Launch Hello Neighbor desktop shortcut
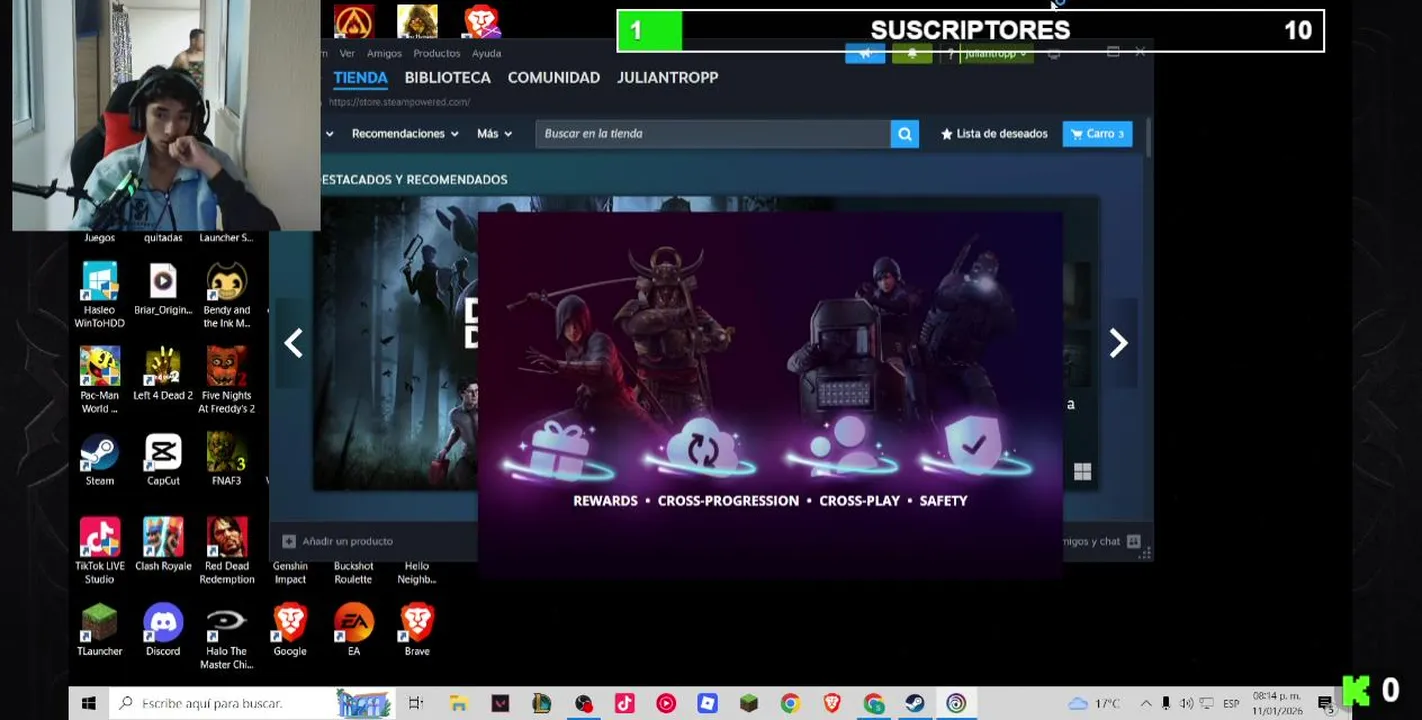This screenshot has width=1422, height=720. coord(417,572)
